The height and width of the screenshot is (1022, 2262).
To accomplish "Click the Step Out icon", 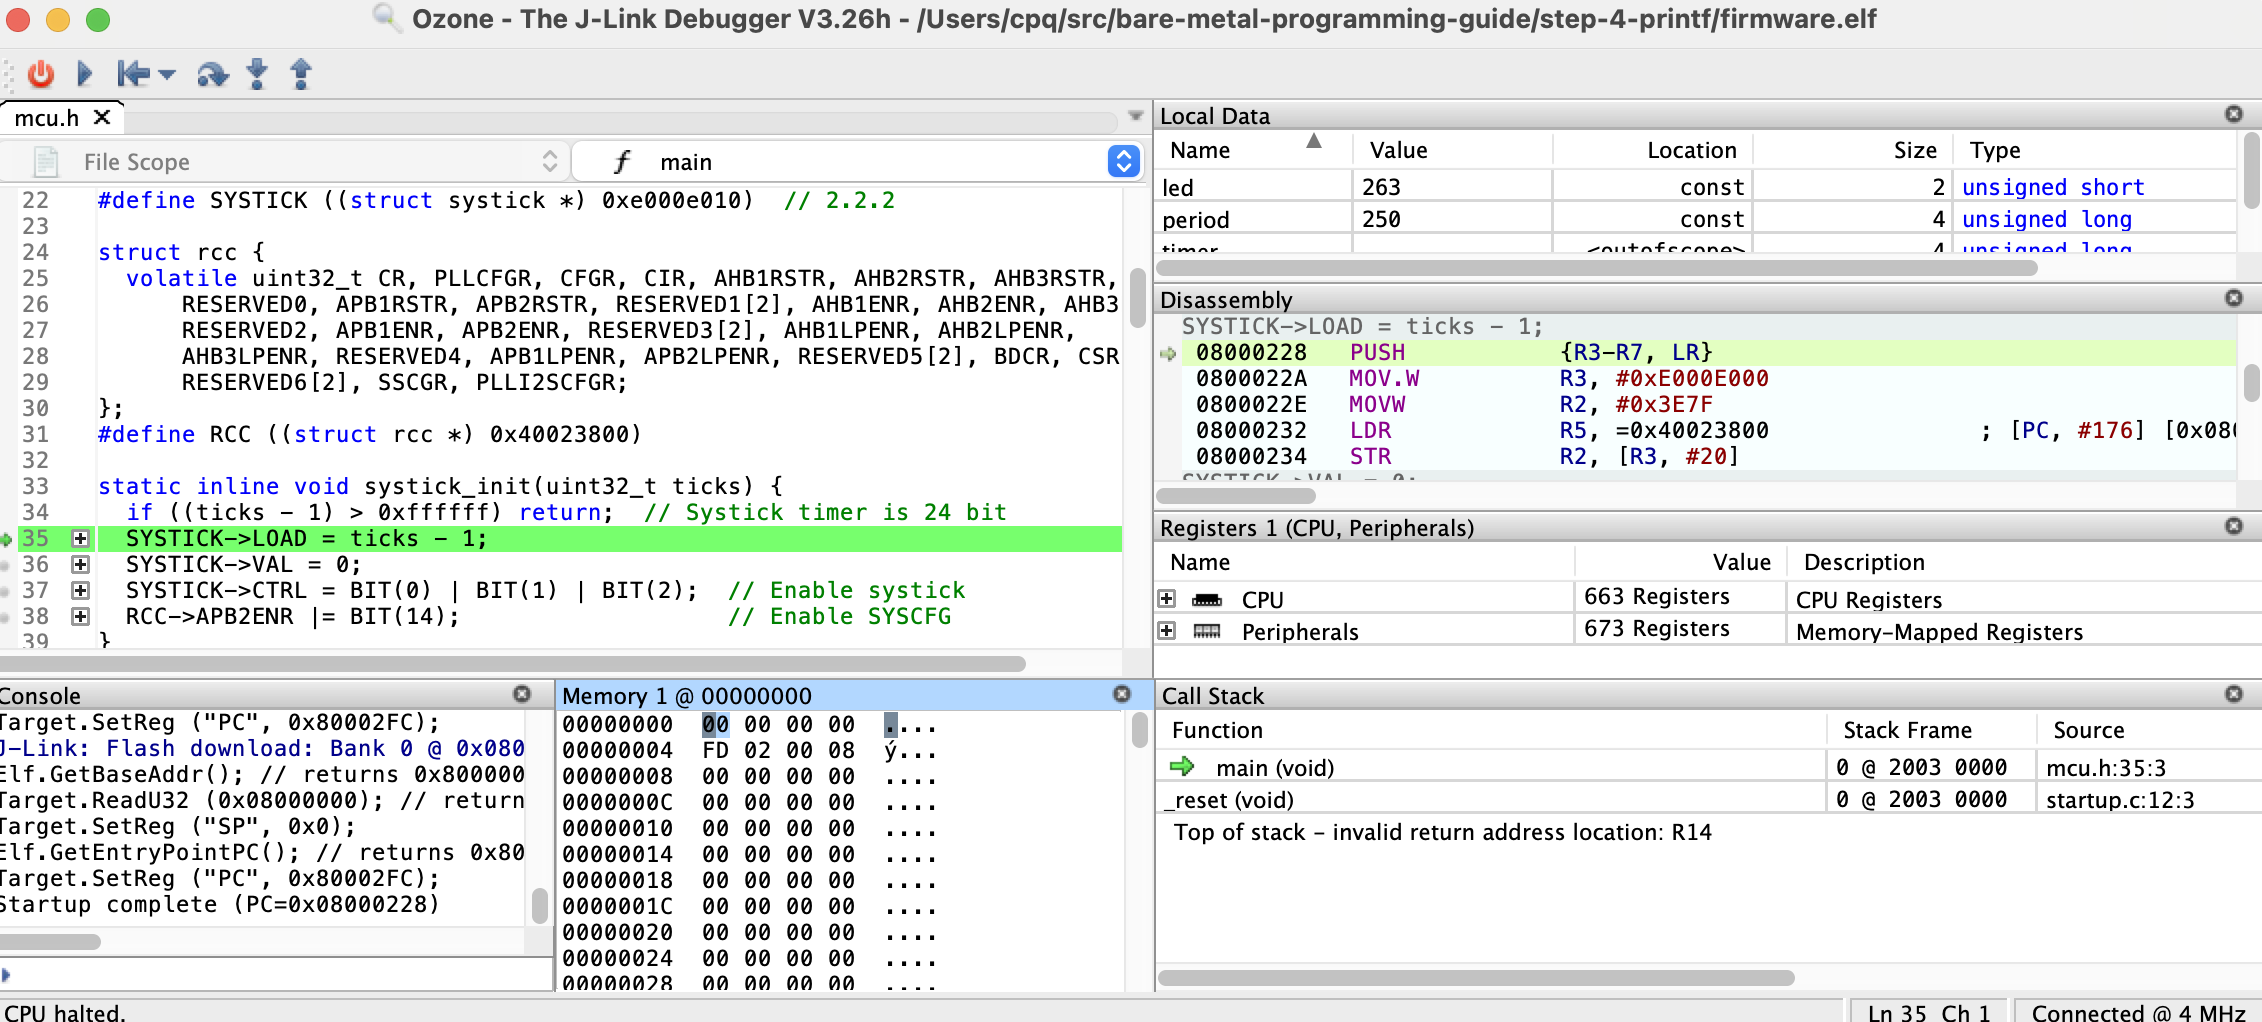I will 301,74.
